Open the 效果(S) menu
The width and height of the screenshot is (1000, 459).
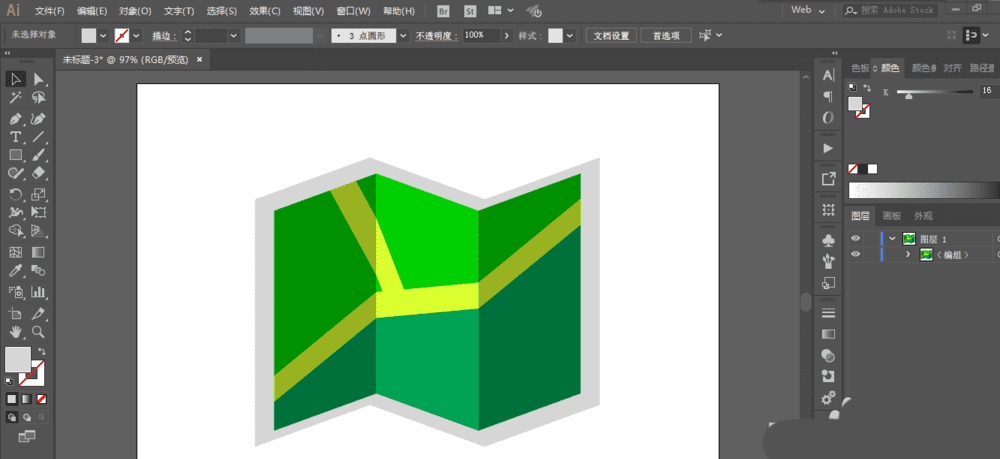click(265, 11)
